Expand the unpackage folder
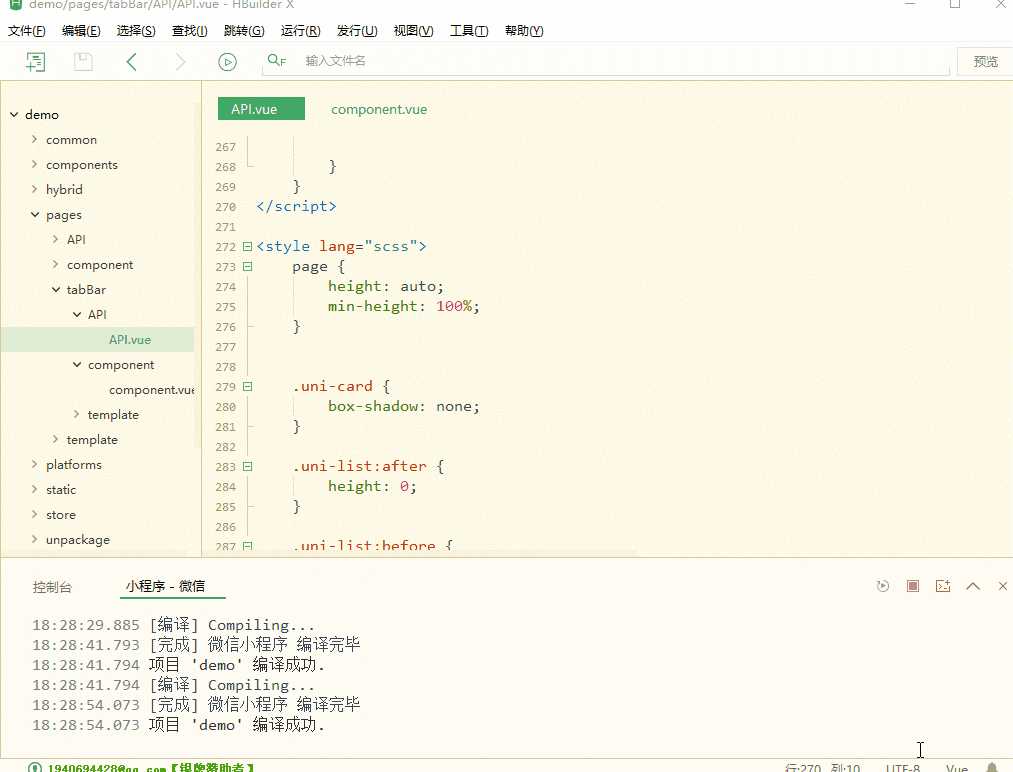The image size is (1013, 772). tap(35, 539)
